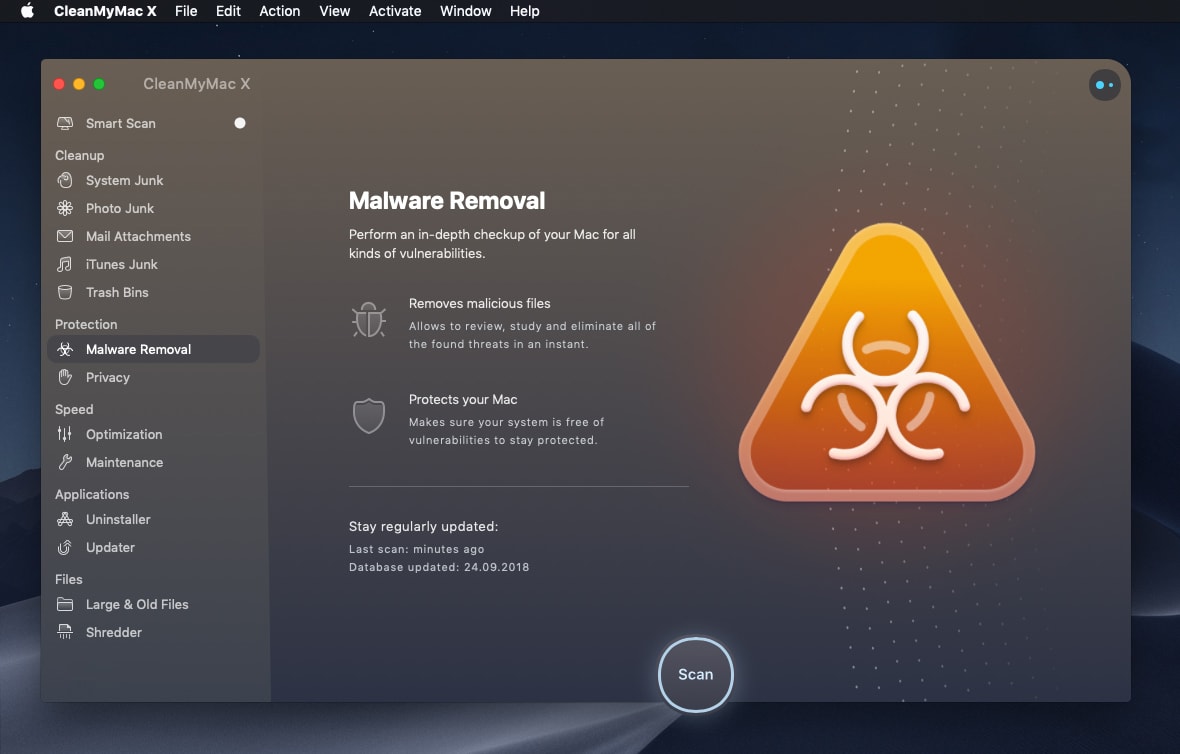Image resolution: width=1180 pixels, height=754 pixels.
Task: Open the View menu
Action: 334,11
